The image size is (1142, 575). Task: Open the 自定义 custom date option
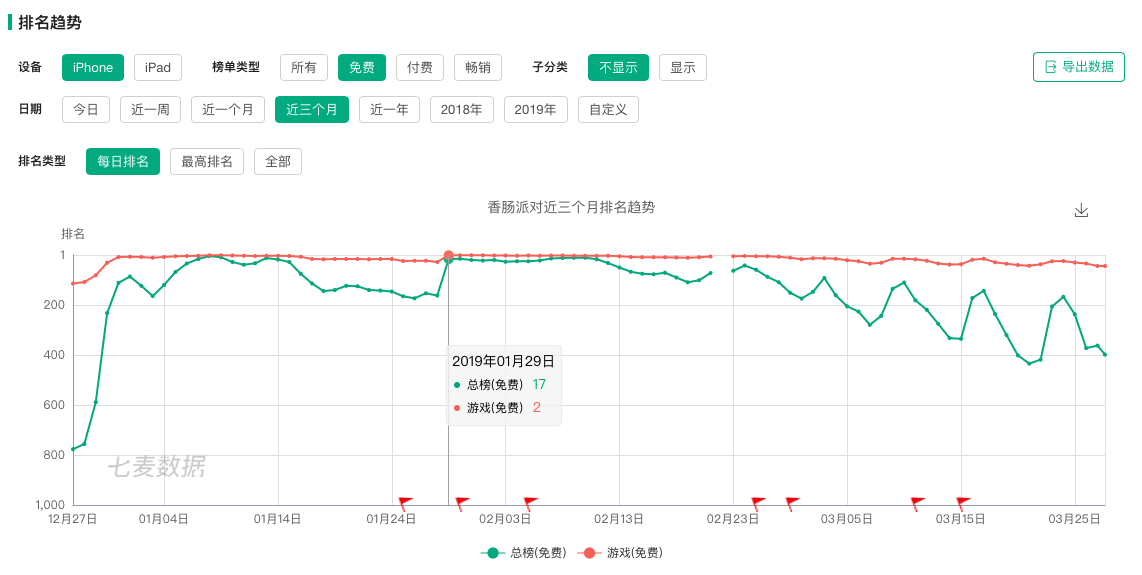[608, 109]
